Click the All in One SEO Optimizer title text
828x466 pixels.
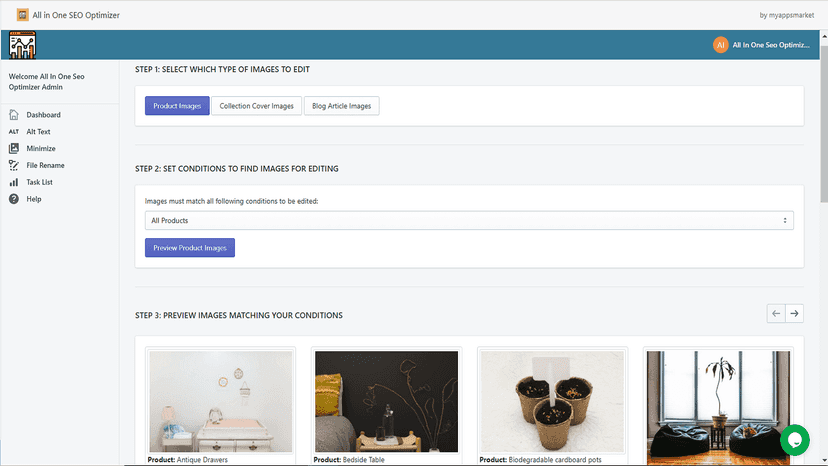coord(76,15)
